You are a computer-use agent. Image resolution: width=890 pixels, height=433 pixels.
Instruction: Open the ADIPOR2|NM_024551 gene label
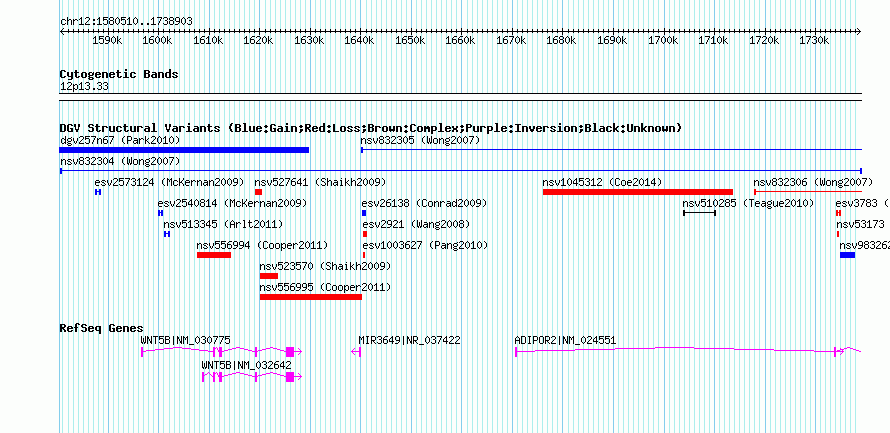[x=565, y=340]
